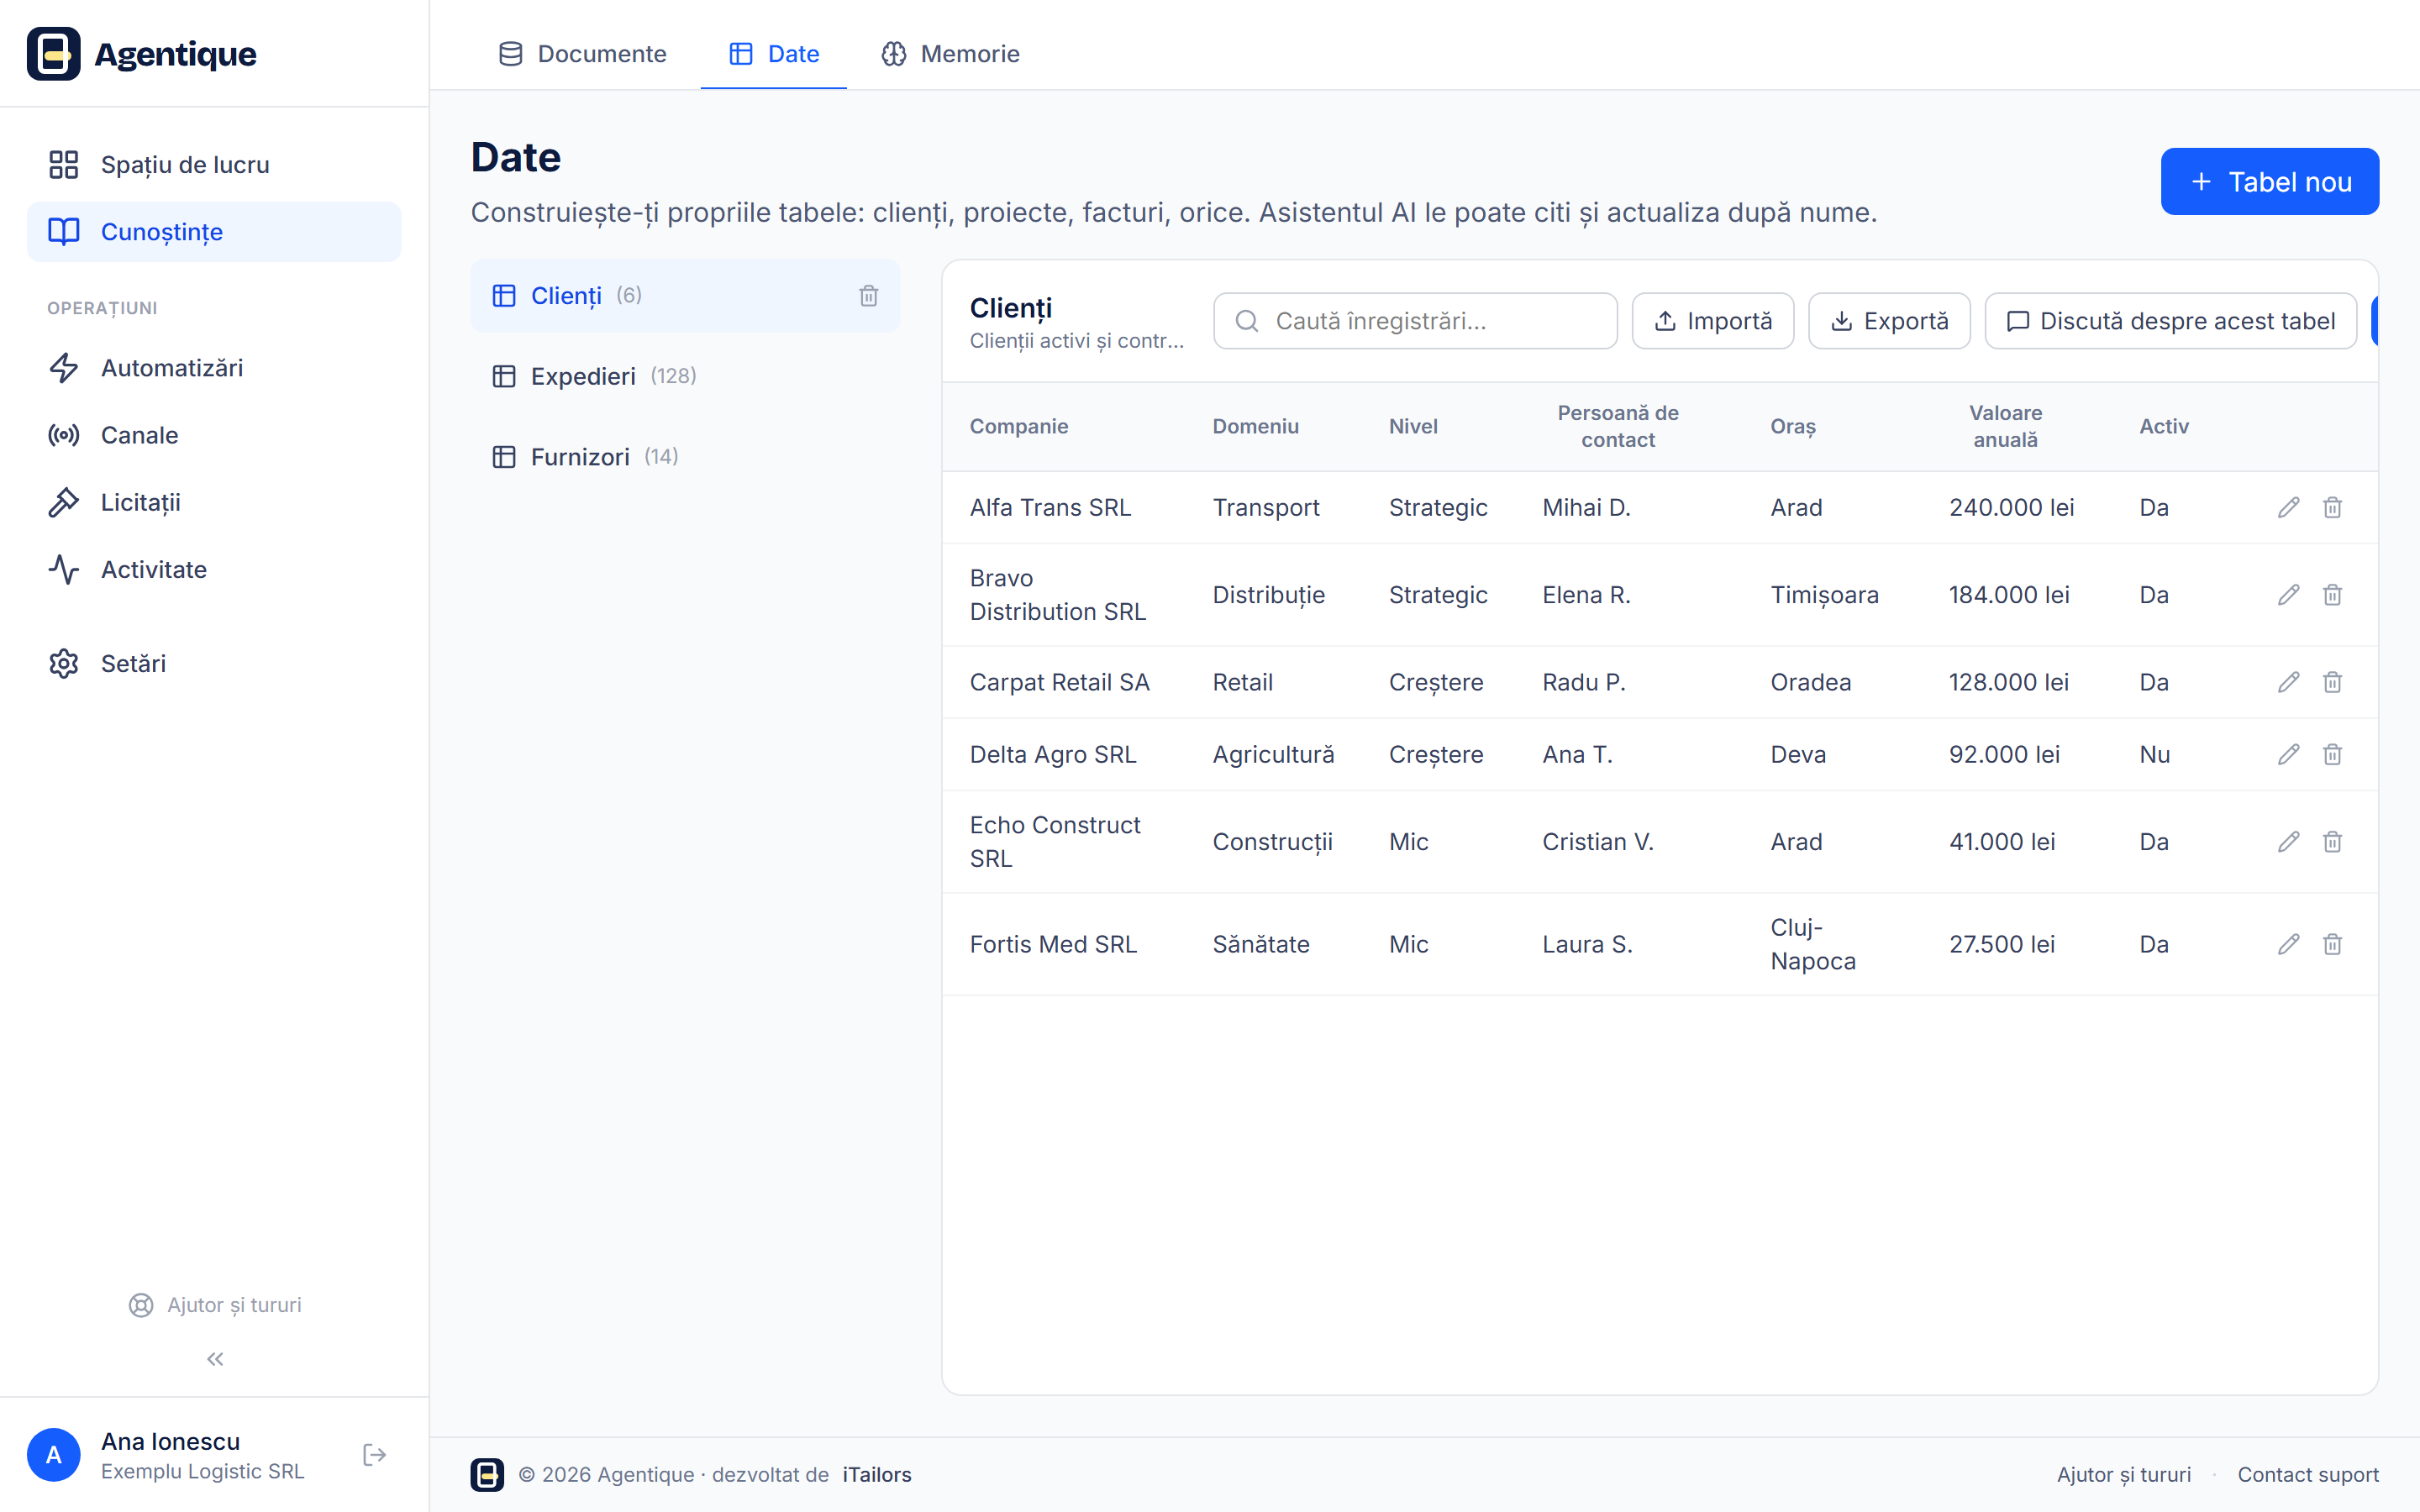
Task: Delete the Clienți table from list
Action: pos(868,295)
